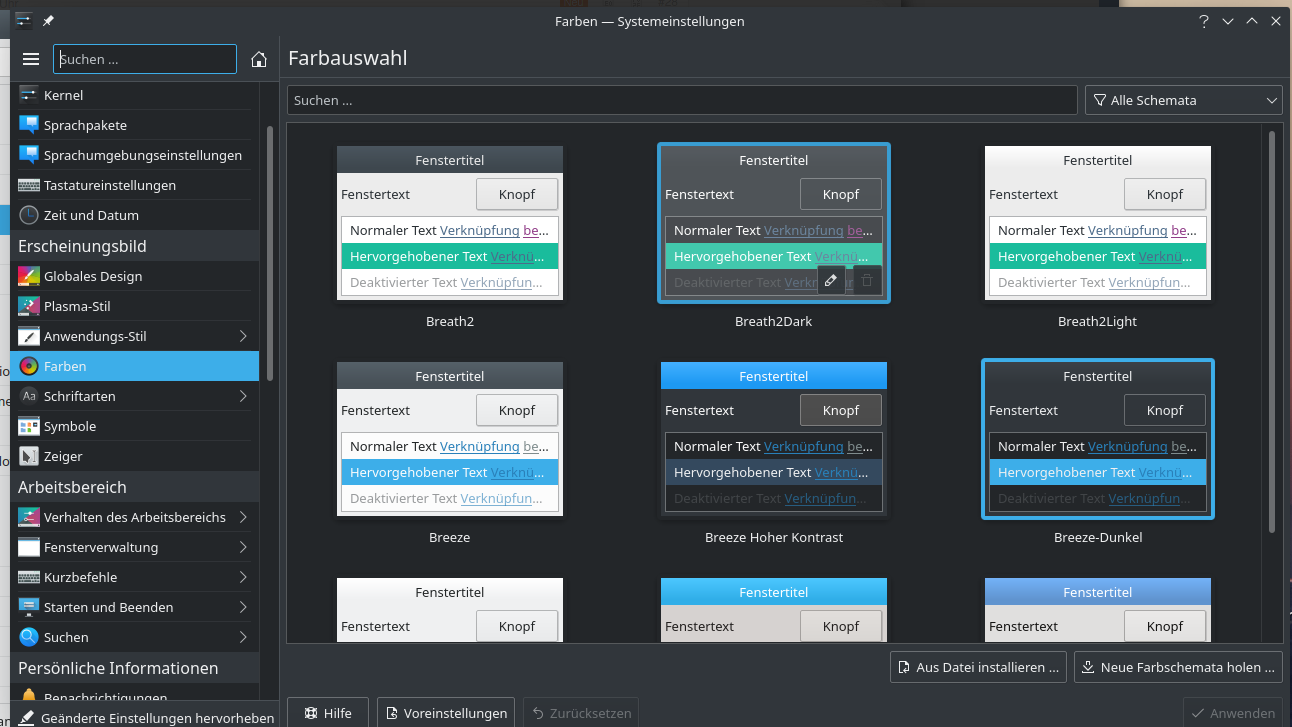
Task: Click the Anwendungs-Stil icon
Action: point(28,336)
